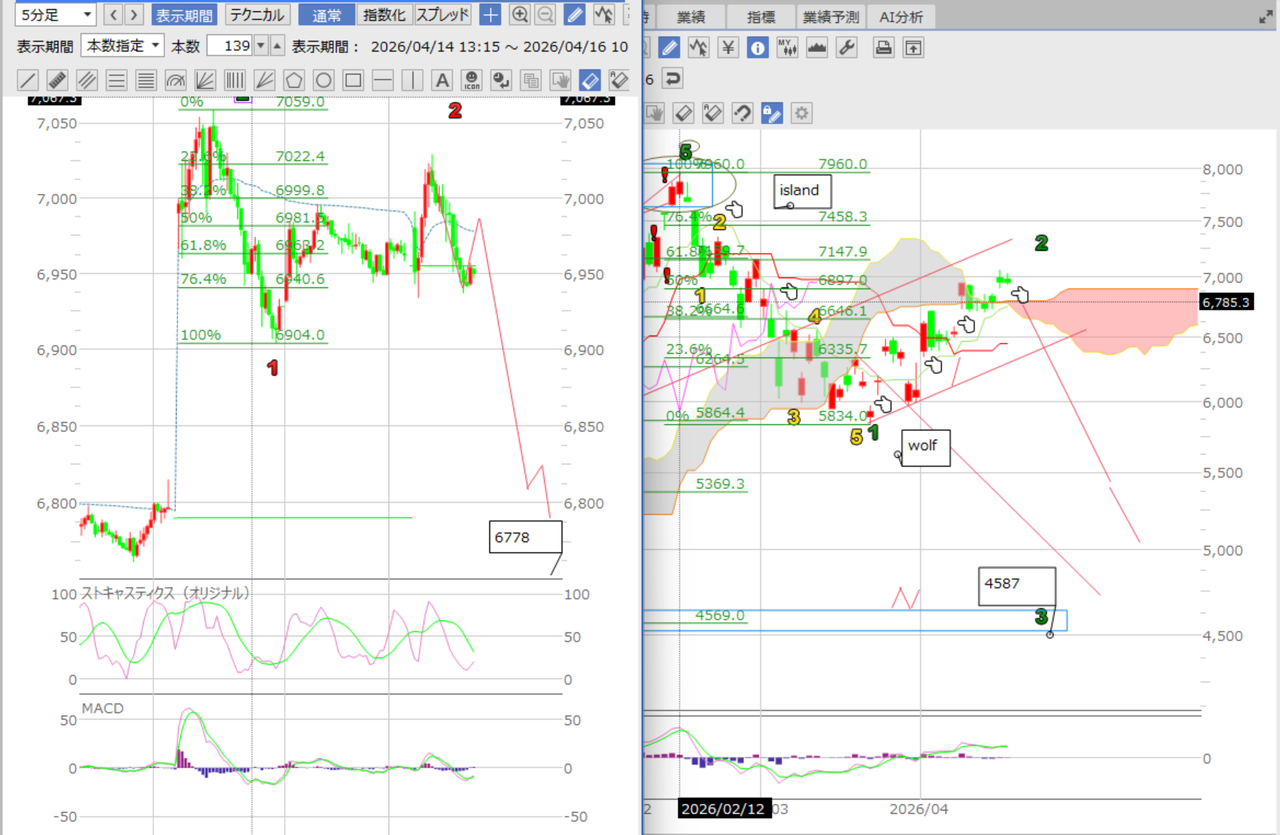1280x835 pixels.
Task: Open the wrench settings icon
Action: pos(845,47)
